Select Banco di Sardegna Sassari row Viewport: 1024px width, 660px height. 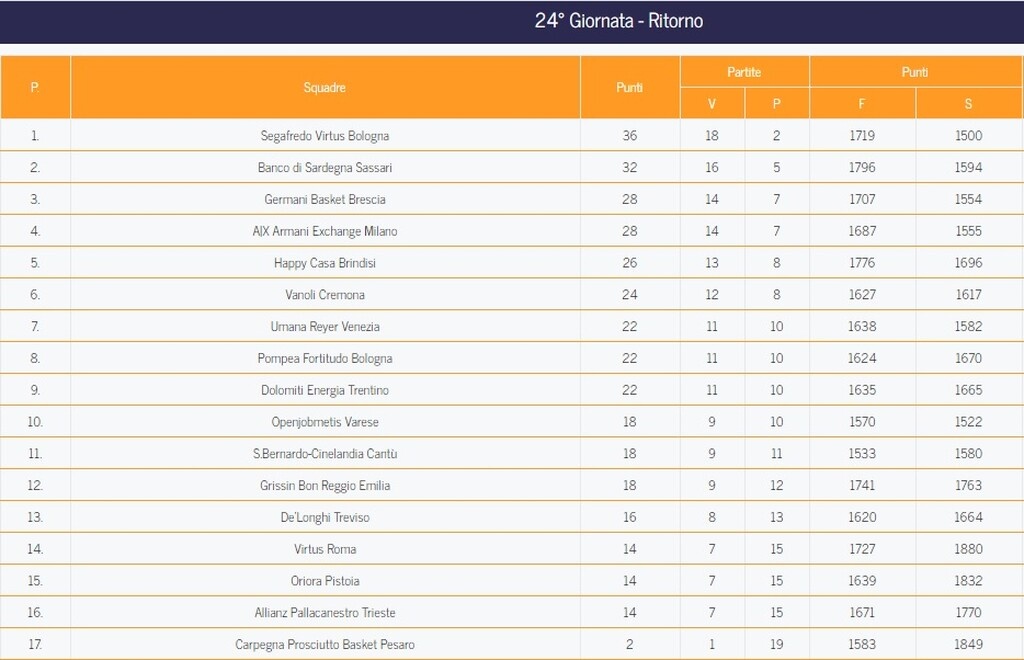pyautogui.click(x=325, y=168)
